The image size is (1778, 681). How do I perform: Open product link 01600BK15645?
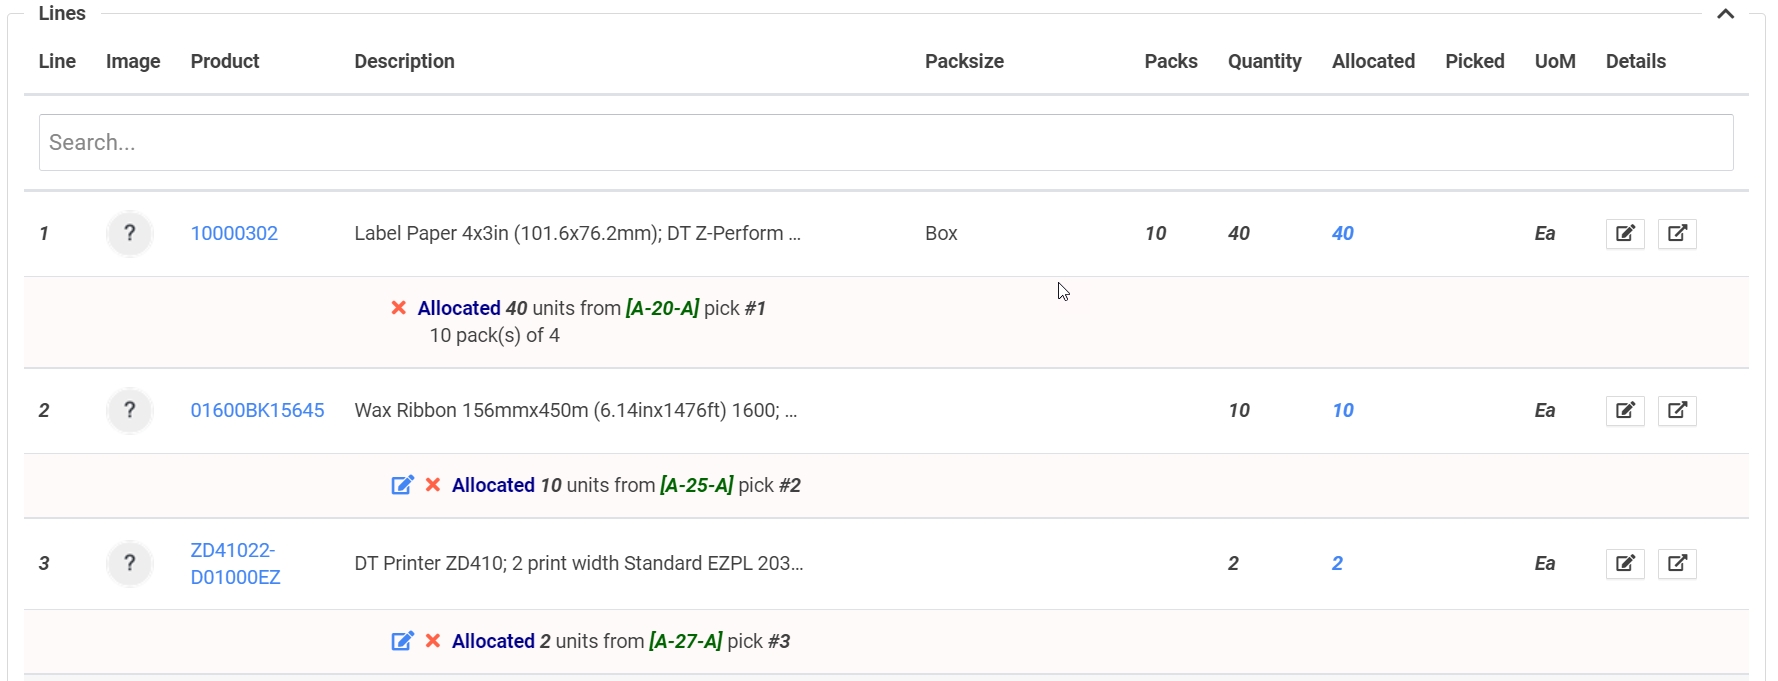click(257, 411)
